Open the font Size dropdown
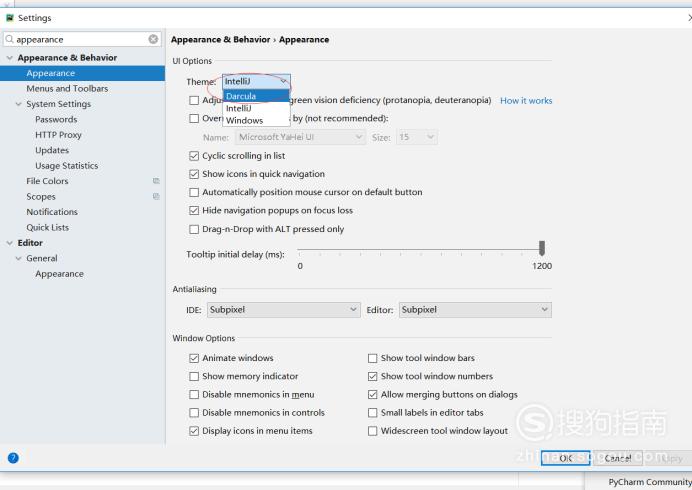Viewport: 692px width, 490px height. tap(417, 137)
